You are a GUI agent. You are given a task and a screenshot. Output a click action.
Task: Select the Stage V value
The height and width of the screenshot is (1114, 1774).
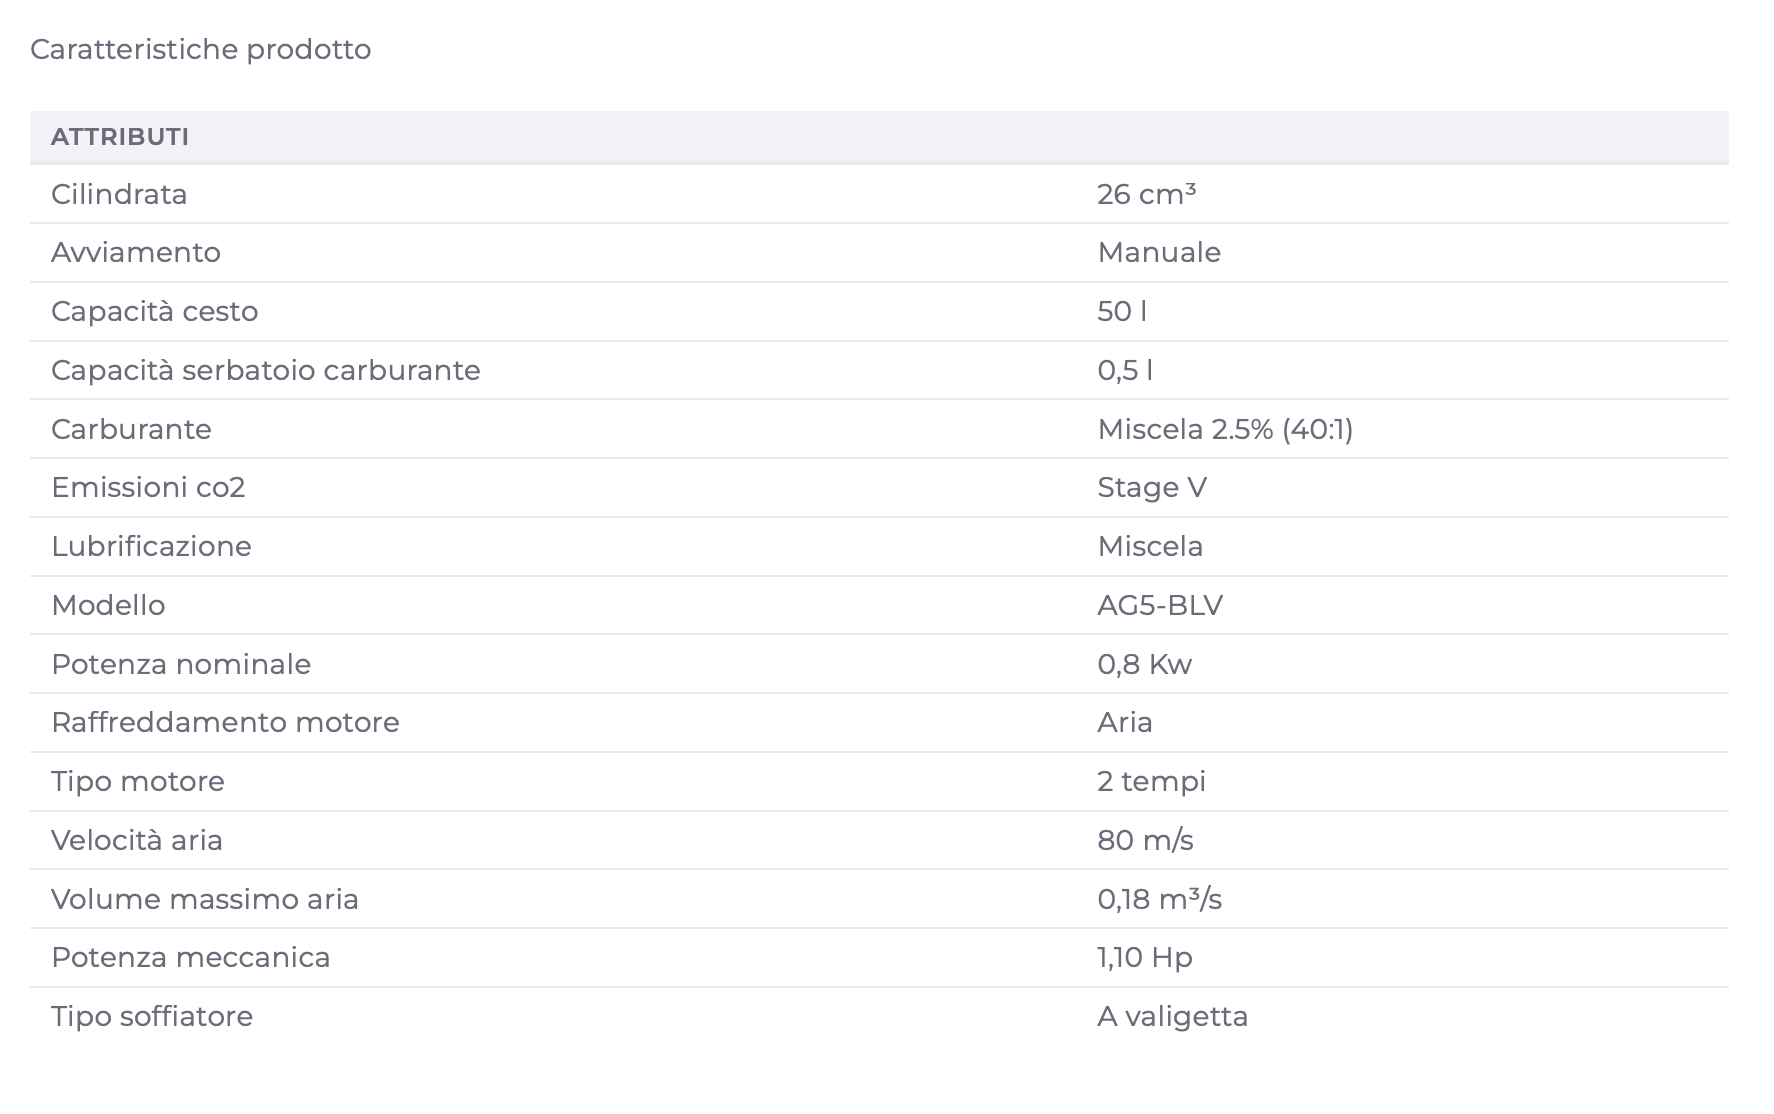[1152, 487]
